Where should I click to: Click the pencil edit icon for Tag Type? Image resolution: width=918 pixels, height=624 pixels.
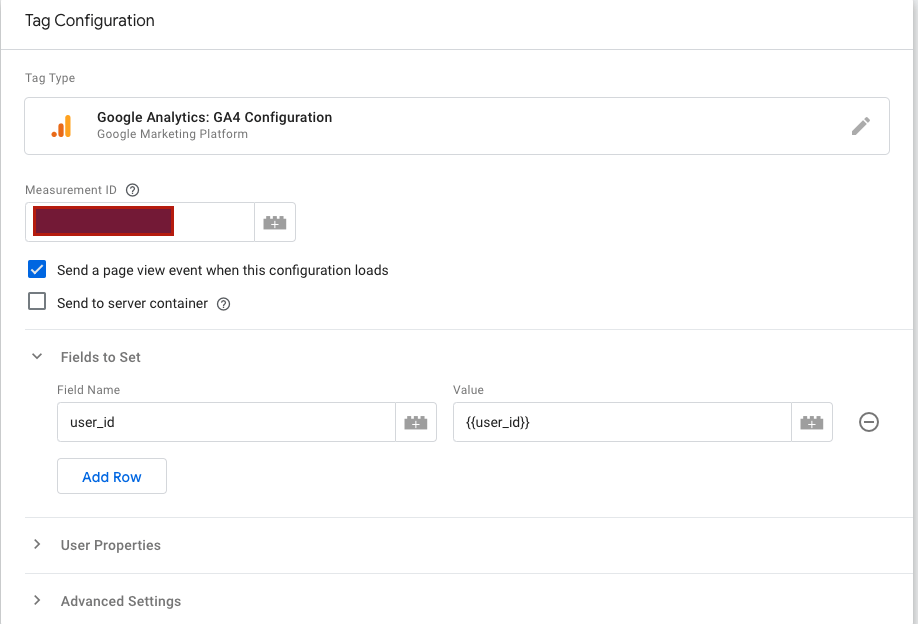861,126
